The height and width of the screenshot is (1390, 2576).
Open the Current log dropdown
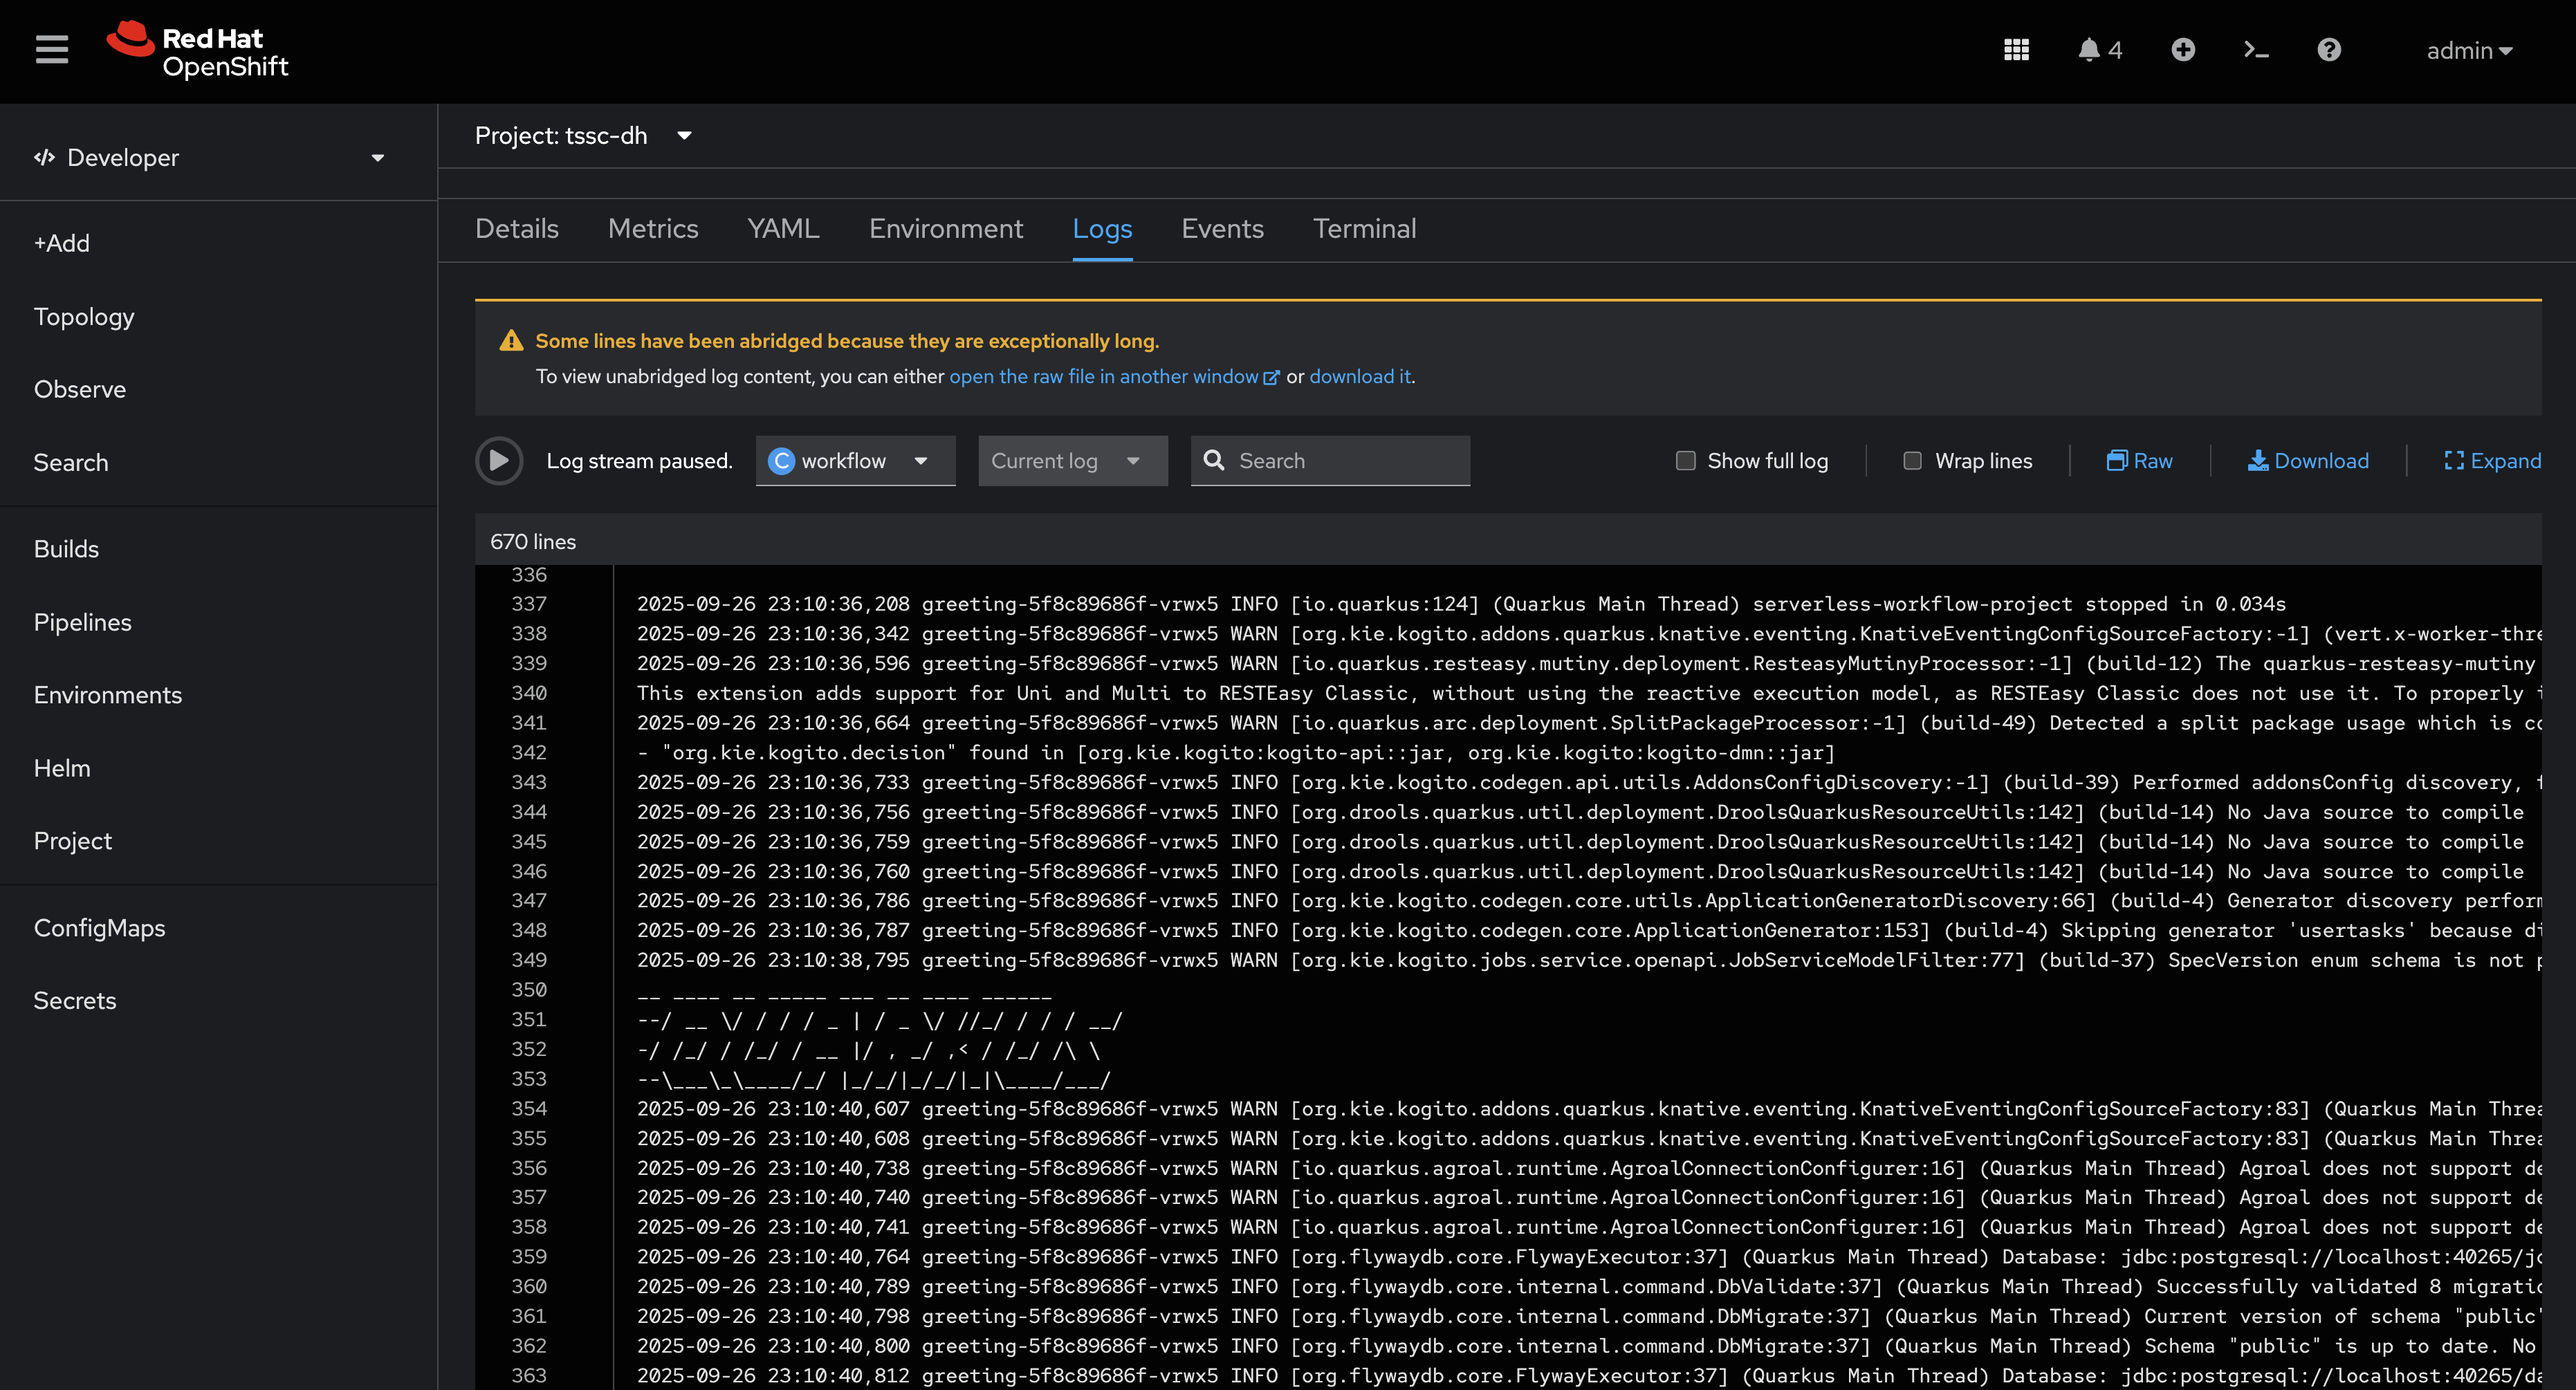(x=1072, y=461)
